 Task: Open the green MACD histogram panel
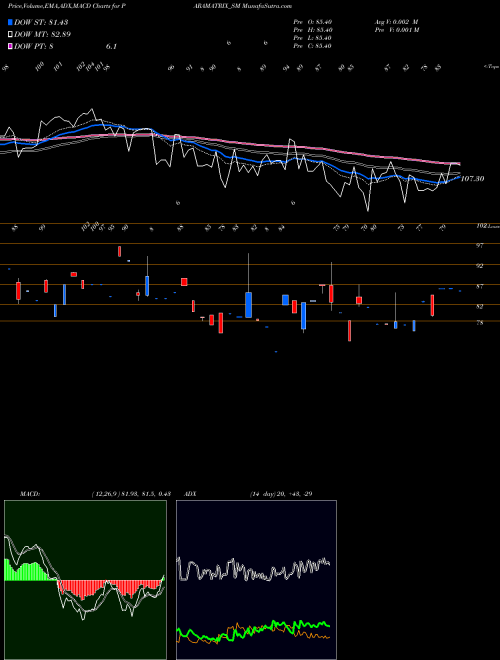click(x=85, y=580)
